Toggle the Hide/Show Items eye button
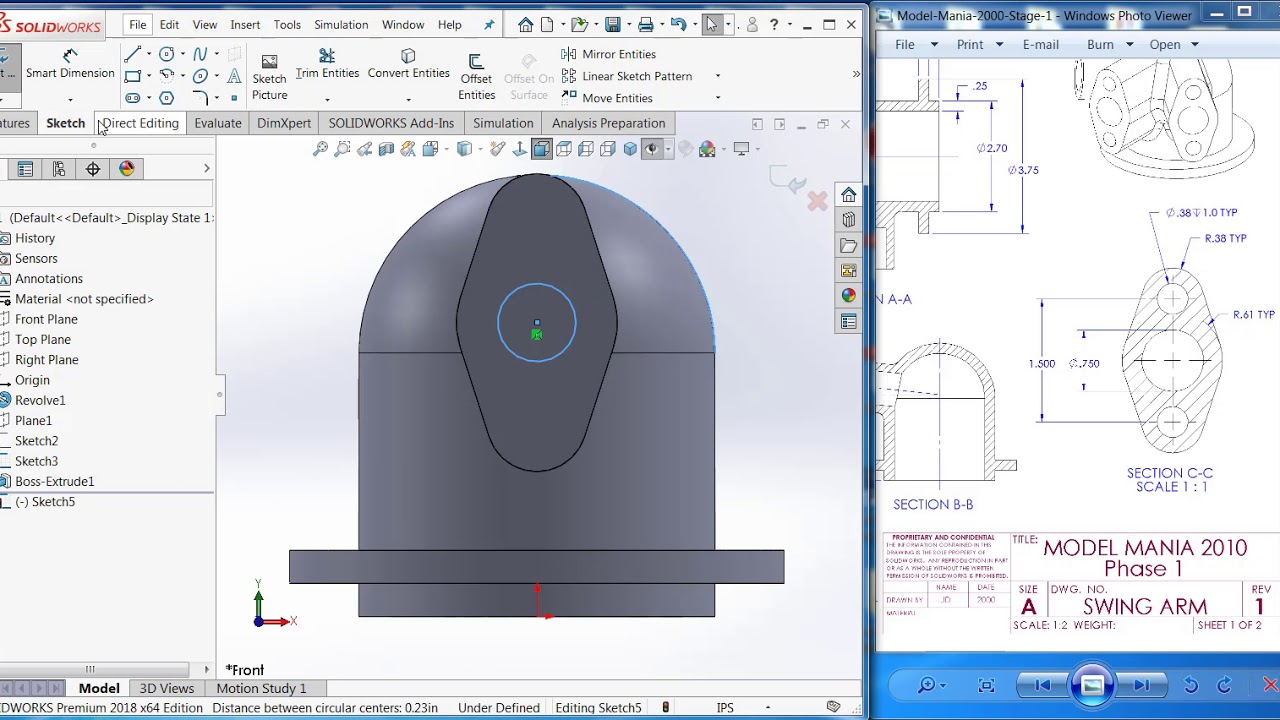This screenshot has width=1280, height=720. click(x=651, y=149)
